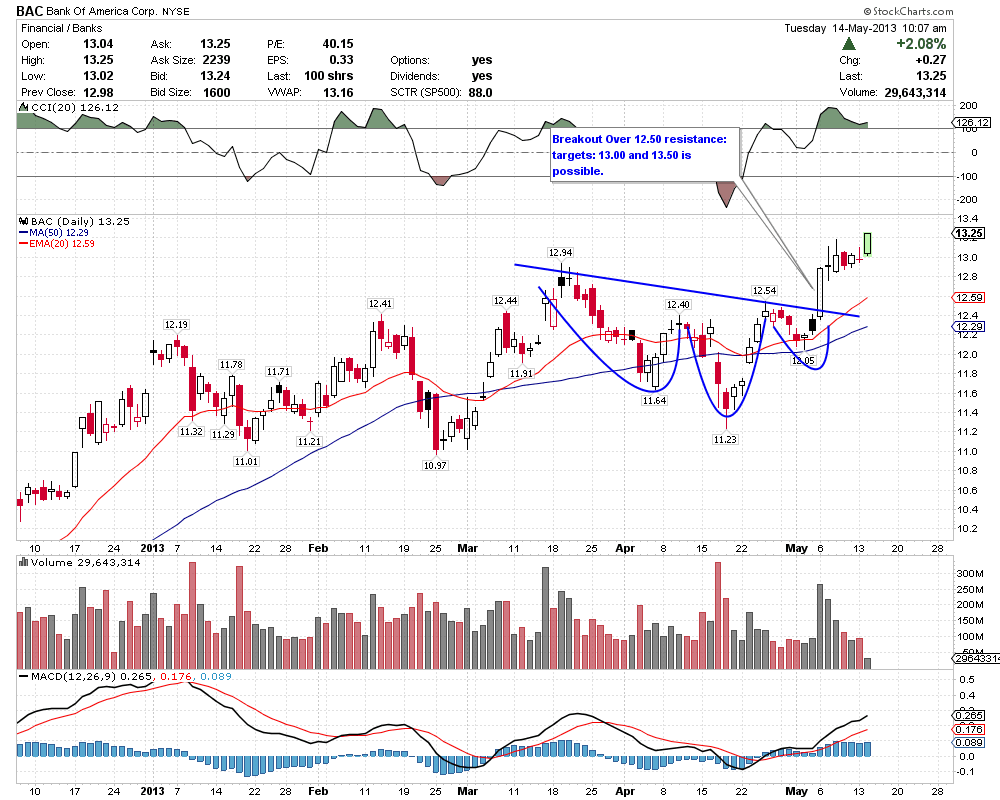Click the 12.59 EMA axis tag
The height and width of the screenshot is (800, 1000).
tap(969, 297)
